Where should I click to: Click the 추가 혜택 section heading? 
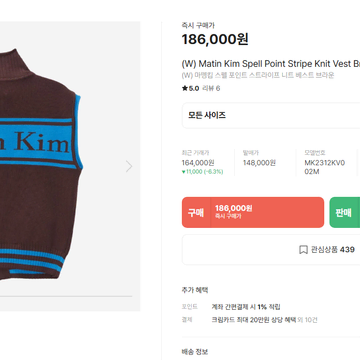[x=195, y=290]
